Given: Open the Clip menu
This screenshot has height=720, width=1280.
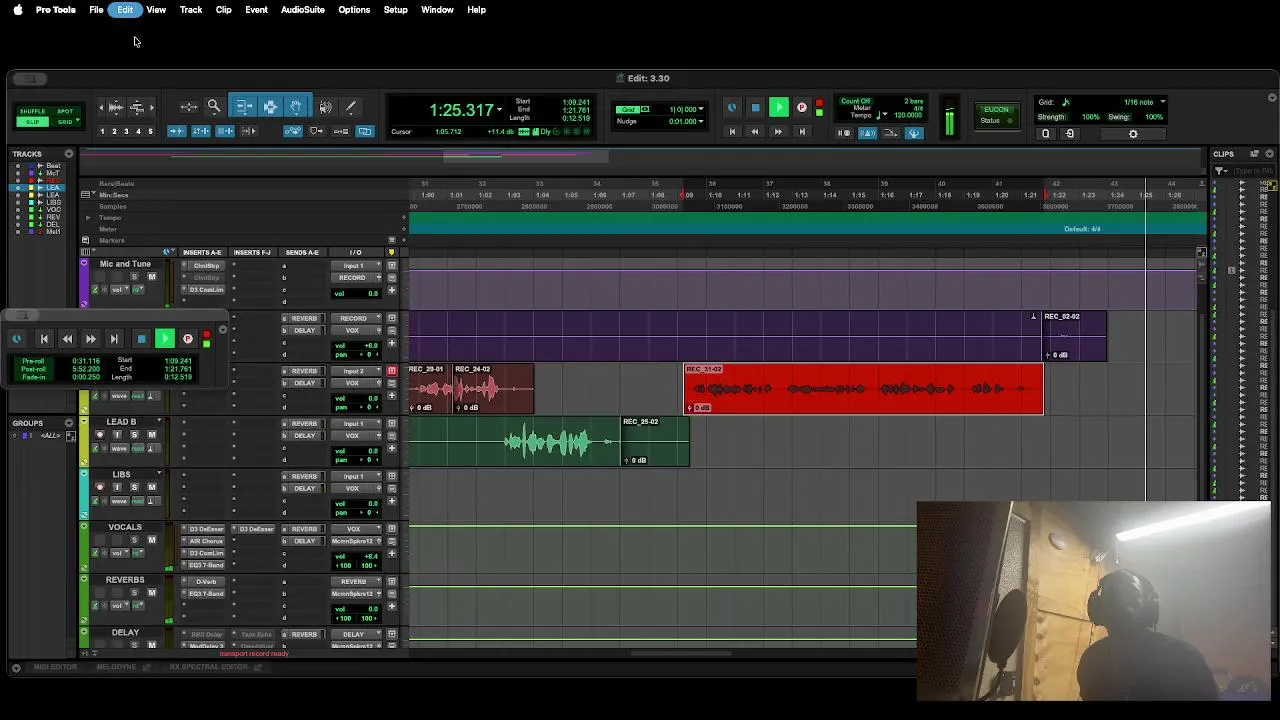Looking at the screenshot, I should [223, 10].
